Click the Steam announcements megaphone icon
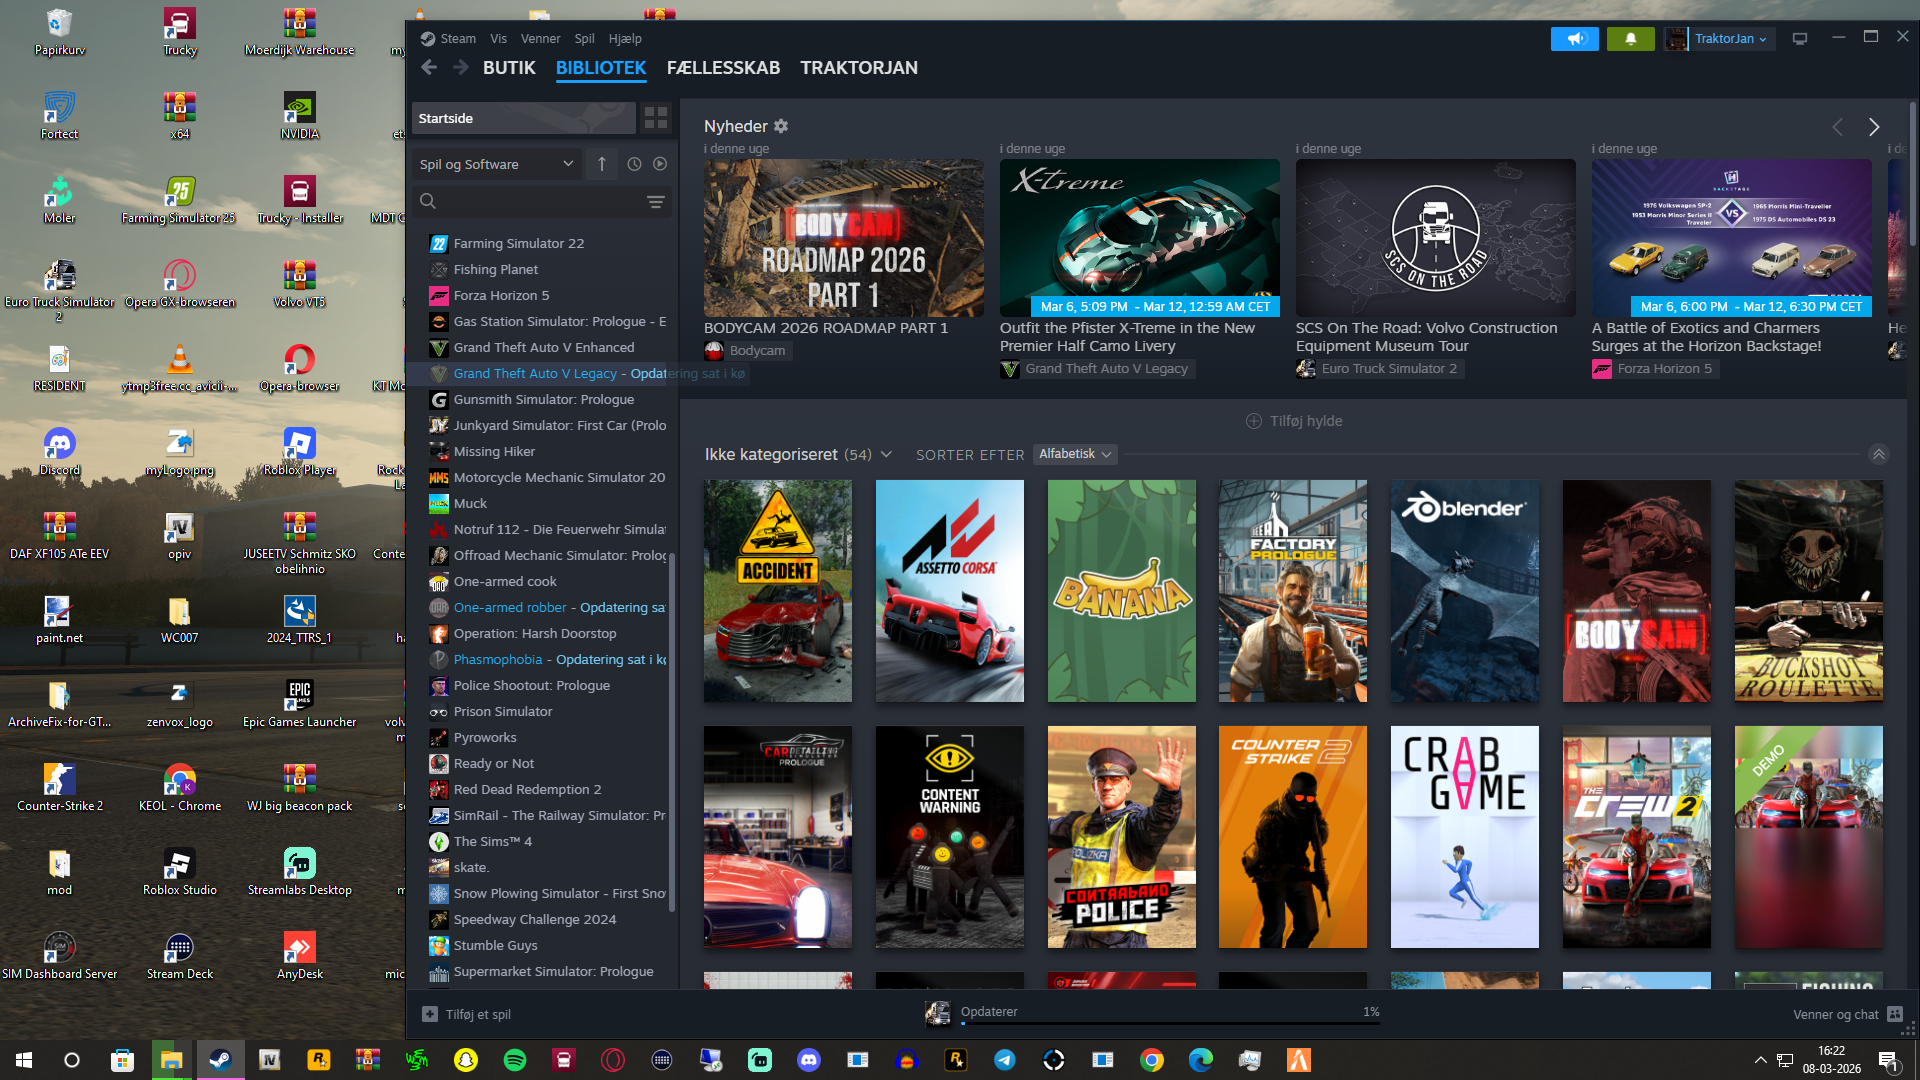Image resolution: width=1920 pixels, height=1080 pixels. [x=1575, y=39]
